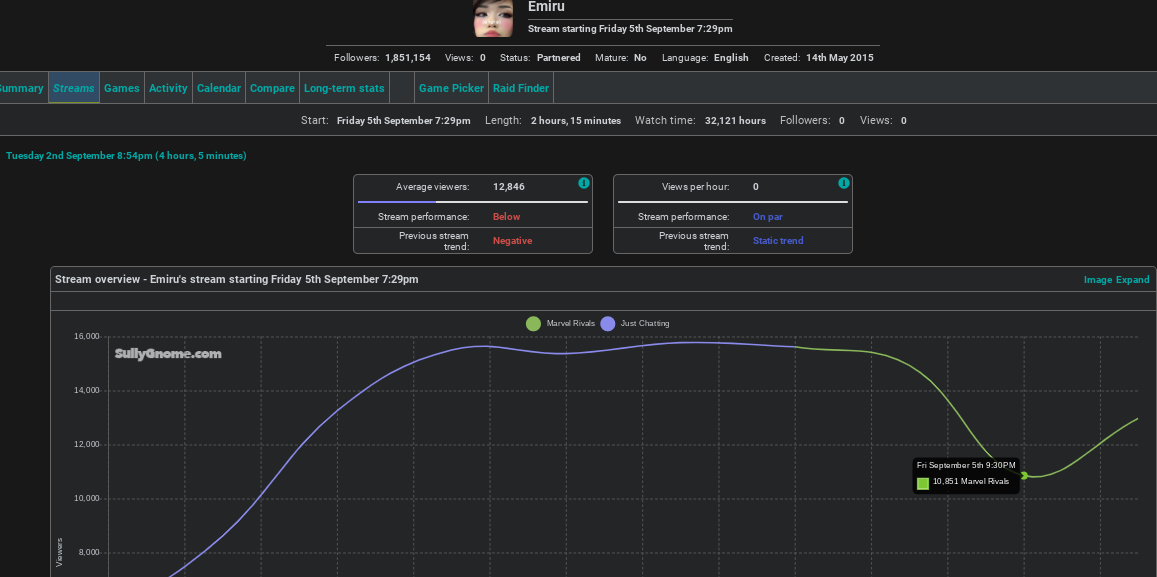View the Calendar tab
The height and width of the screenshot is (577, 1157).
click(x=219, y=88)
